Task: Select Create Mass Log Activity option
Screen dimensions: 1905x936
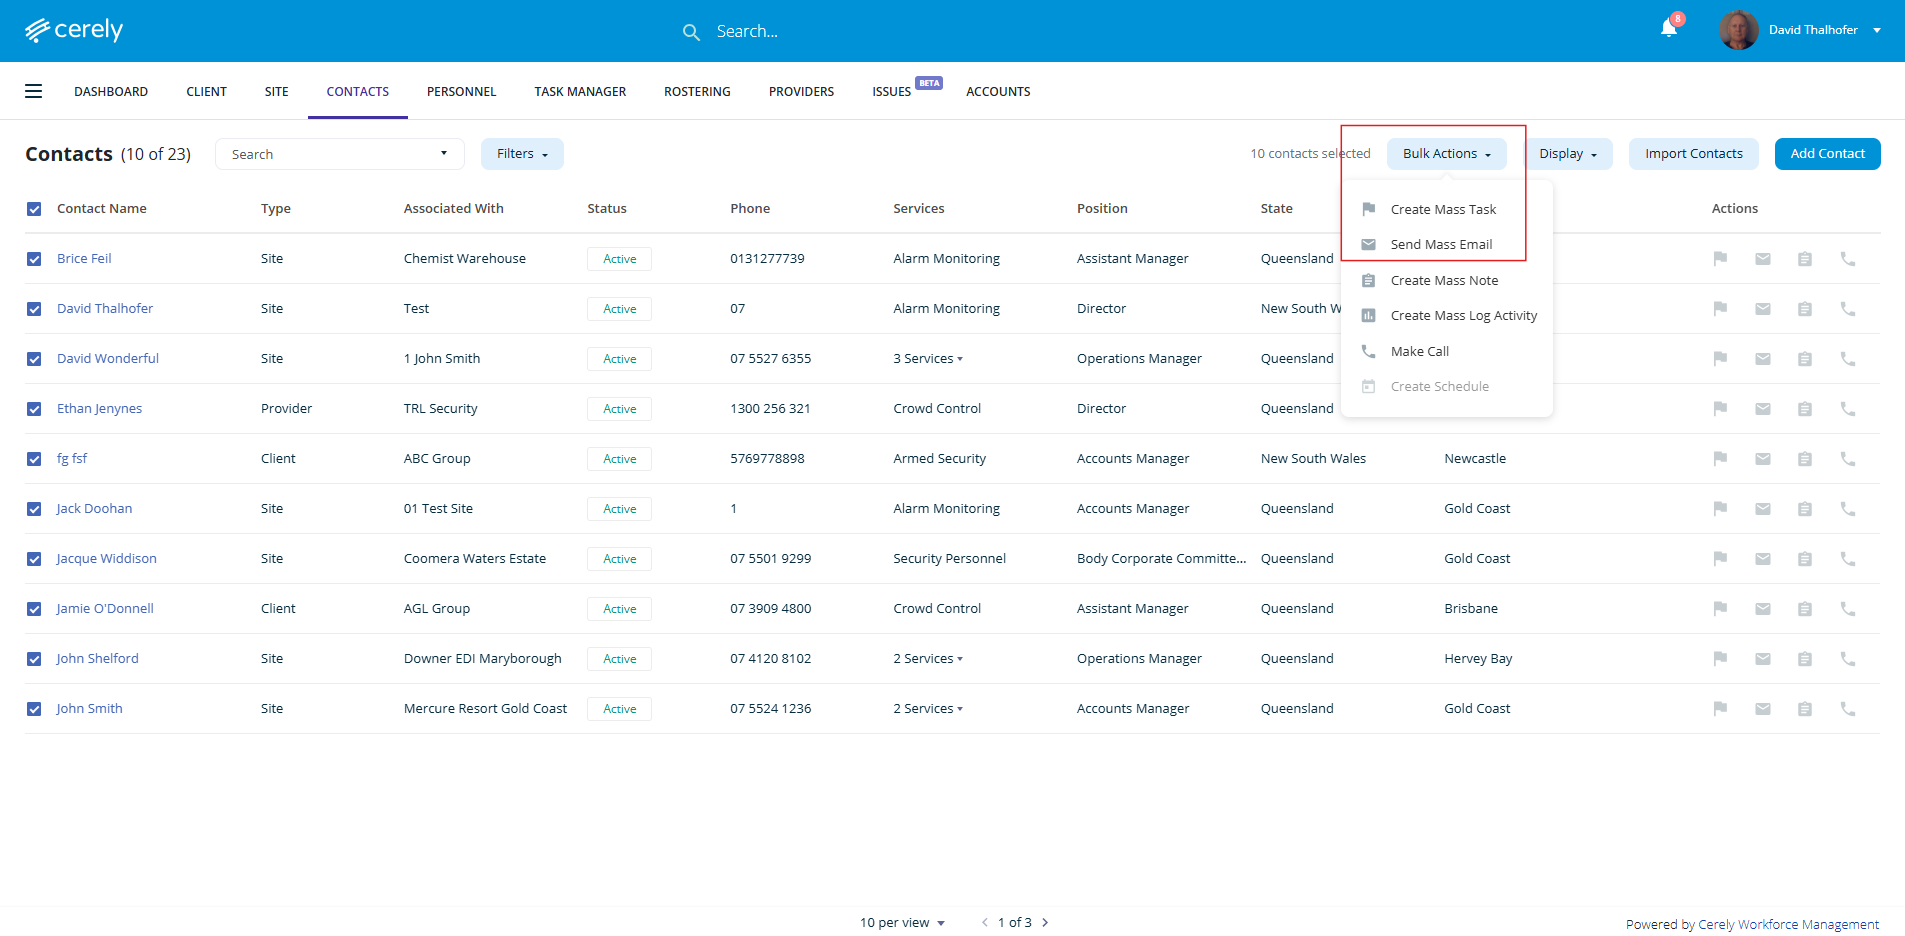Action: tap(1463, 316)
